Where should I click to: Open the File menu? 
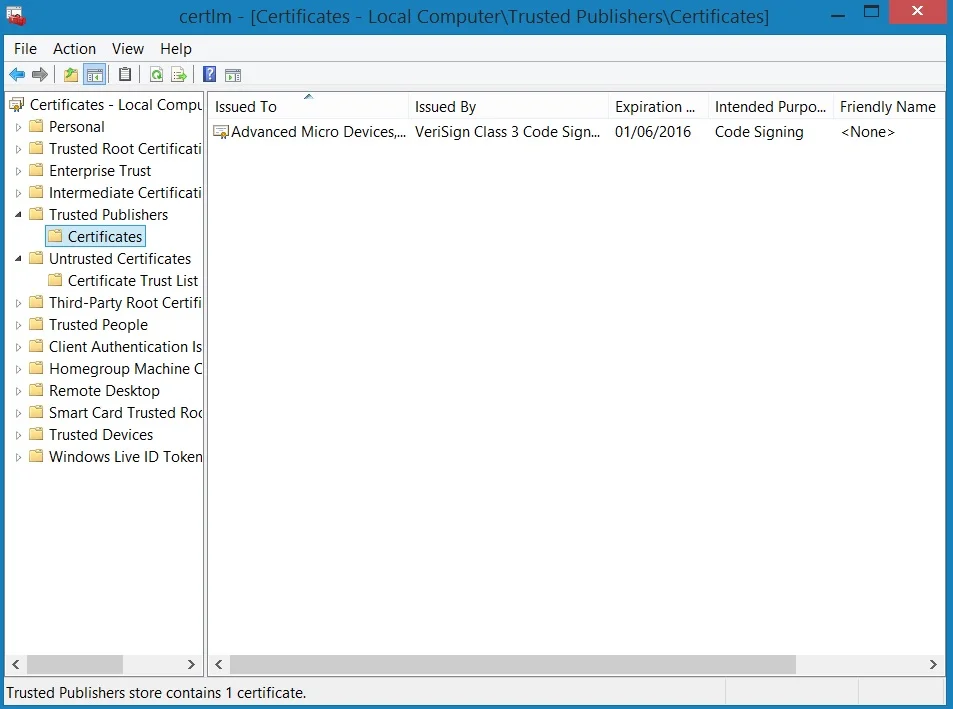click(x=26, y=49)
